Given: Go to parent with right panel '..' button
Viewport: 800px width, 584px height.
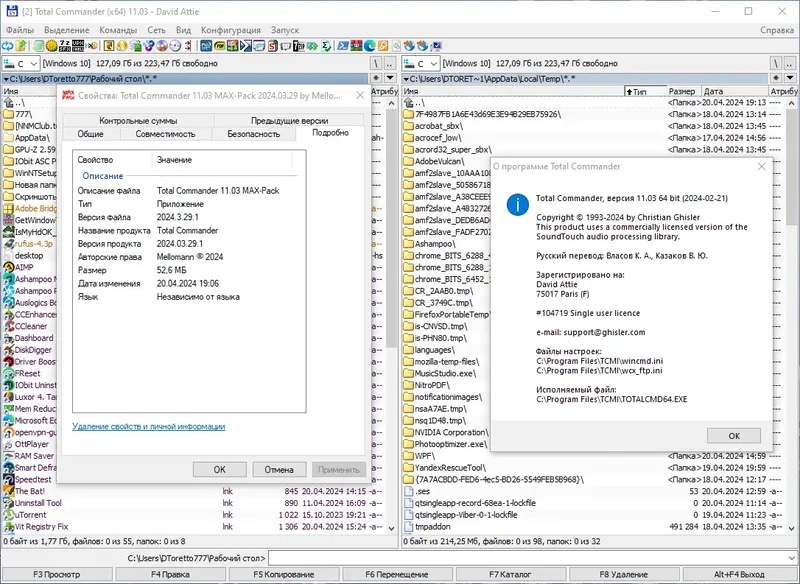Looking at the screenshot, I should coord(790,64).
